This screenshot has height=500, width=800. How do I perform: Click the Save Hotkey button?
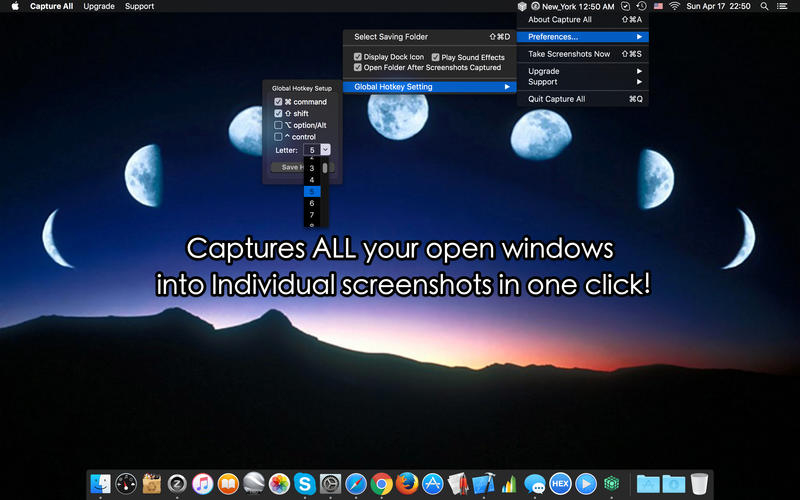click(x=287, y=167)
